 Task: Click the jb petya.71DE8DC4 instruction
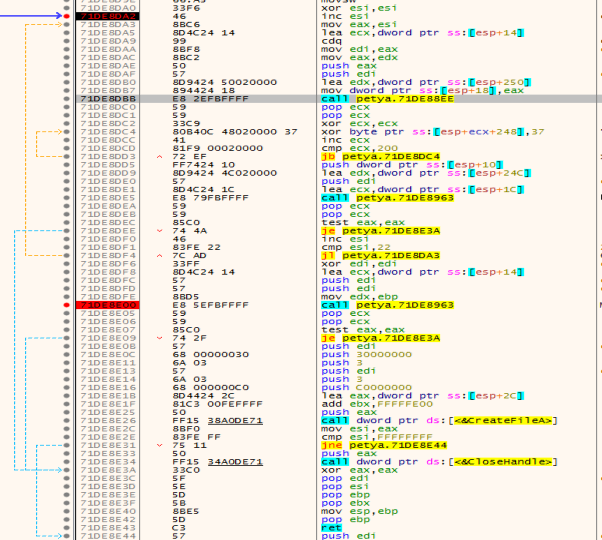[380, 157]
